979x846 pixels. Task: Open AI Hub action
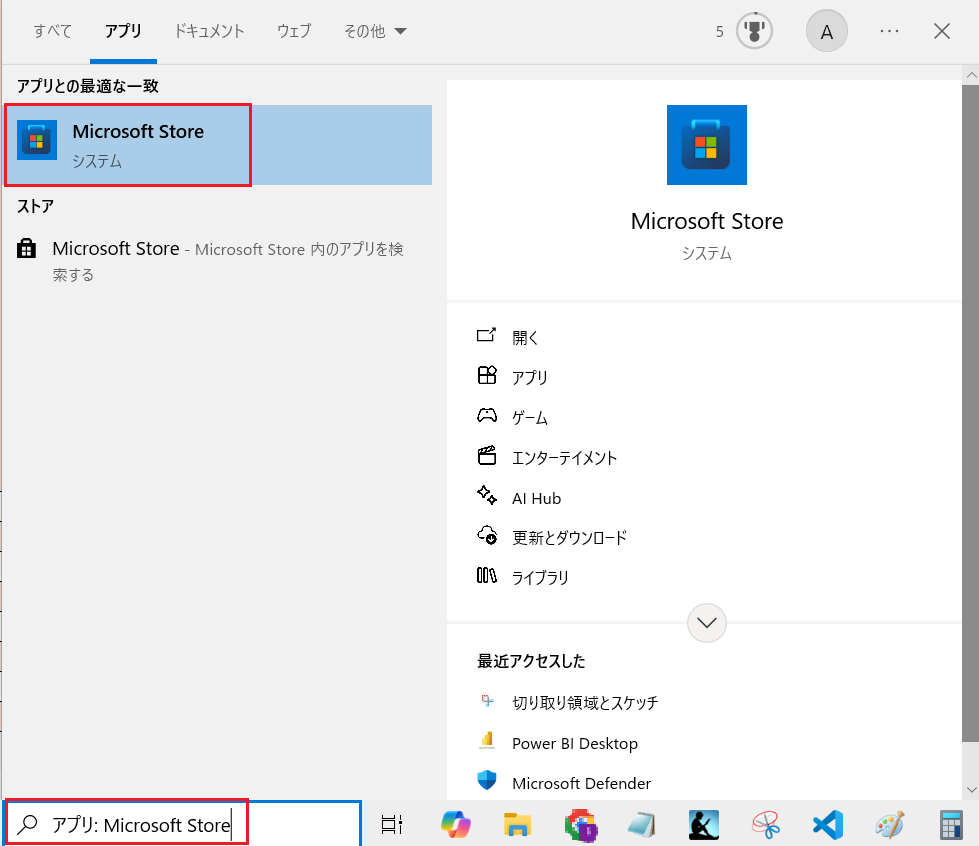(x=536, y=498)
